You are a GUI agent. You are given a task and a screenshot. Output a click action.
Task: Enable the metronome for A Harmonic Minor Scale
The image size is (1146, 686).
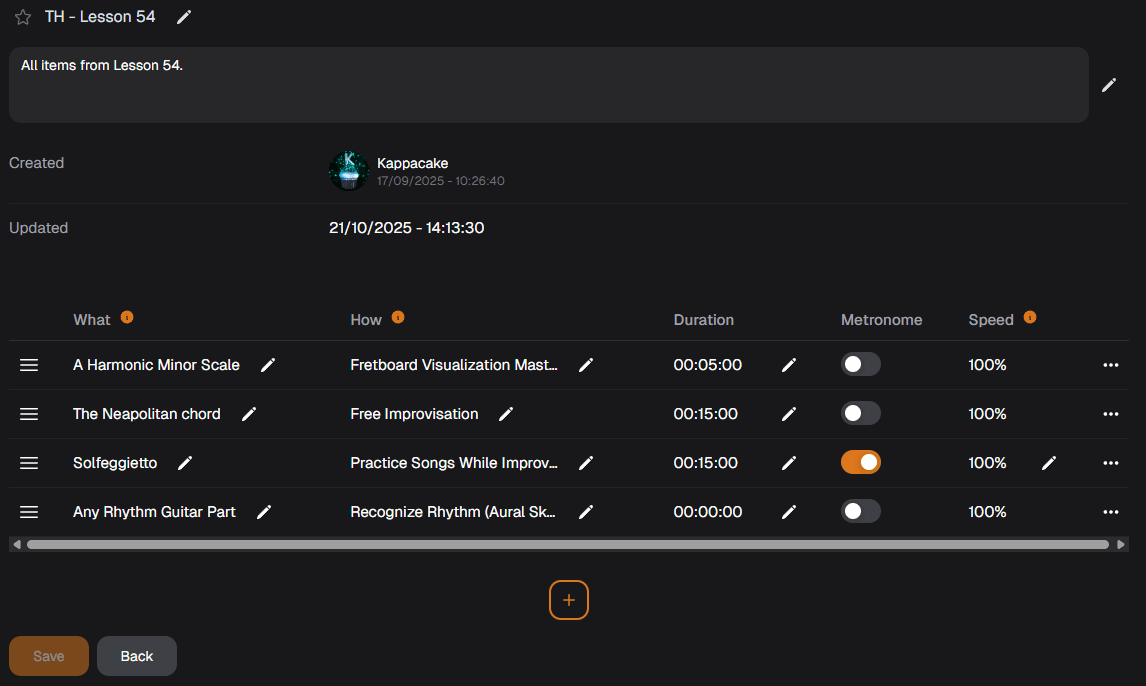pos(861,365)
